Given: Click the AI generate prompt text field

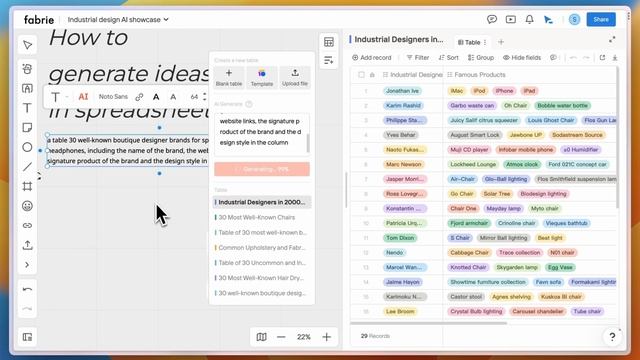Looking at the screenshot, I should click(262, 134).
